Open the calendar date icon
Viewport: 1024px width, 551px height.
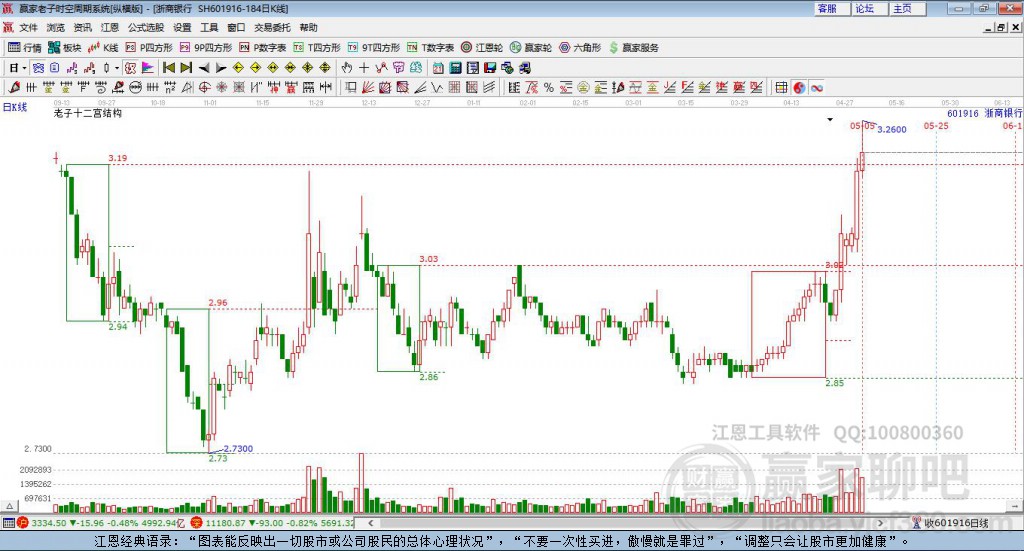pyautogui.click(x=438, y=68)
